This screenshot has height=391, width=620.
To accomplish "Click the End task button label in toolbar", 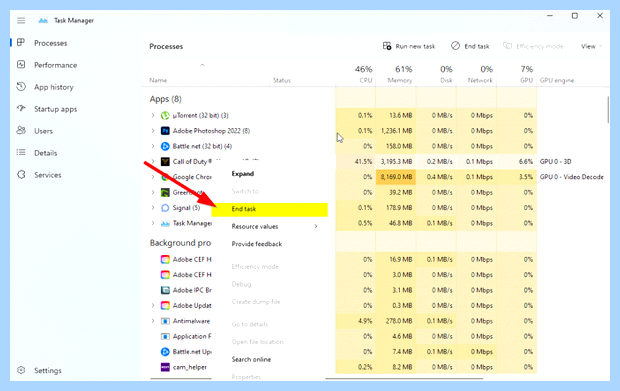I will (476, 47).
